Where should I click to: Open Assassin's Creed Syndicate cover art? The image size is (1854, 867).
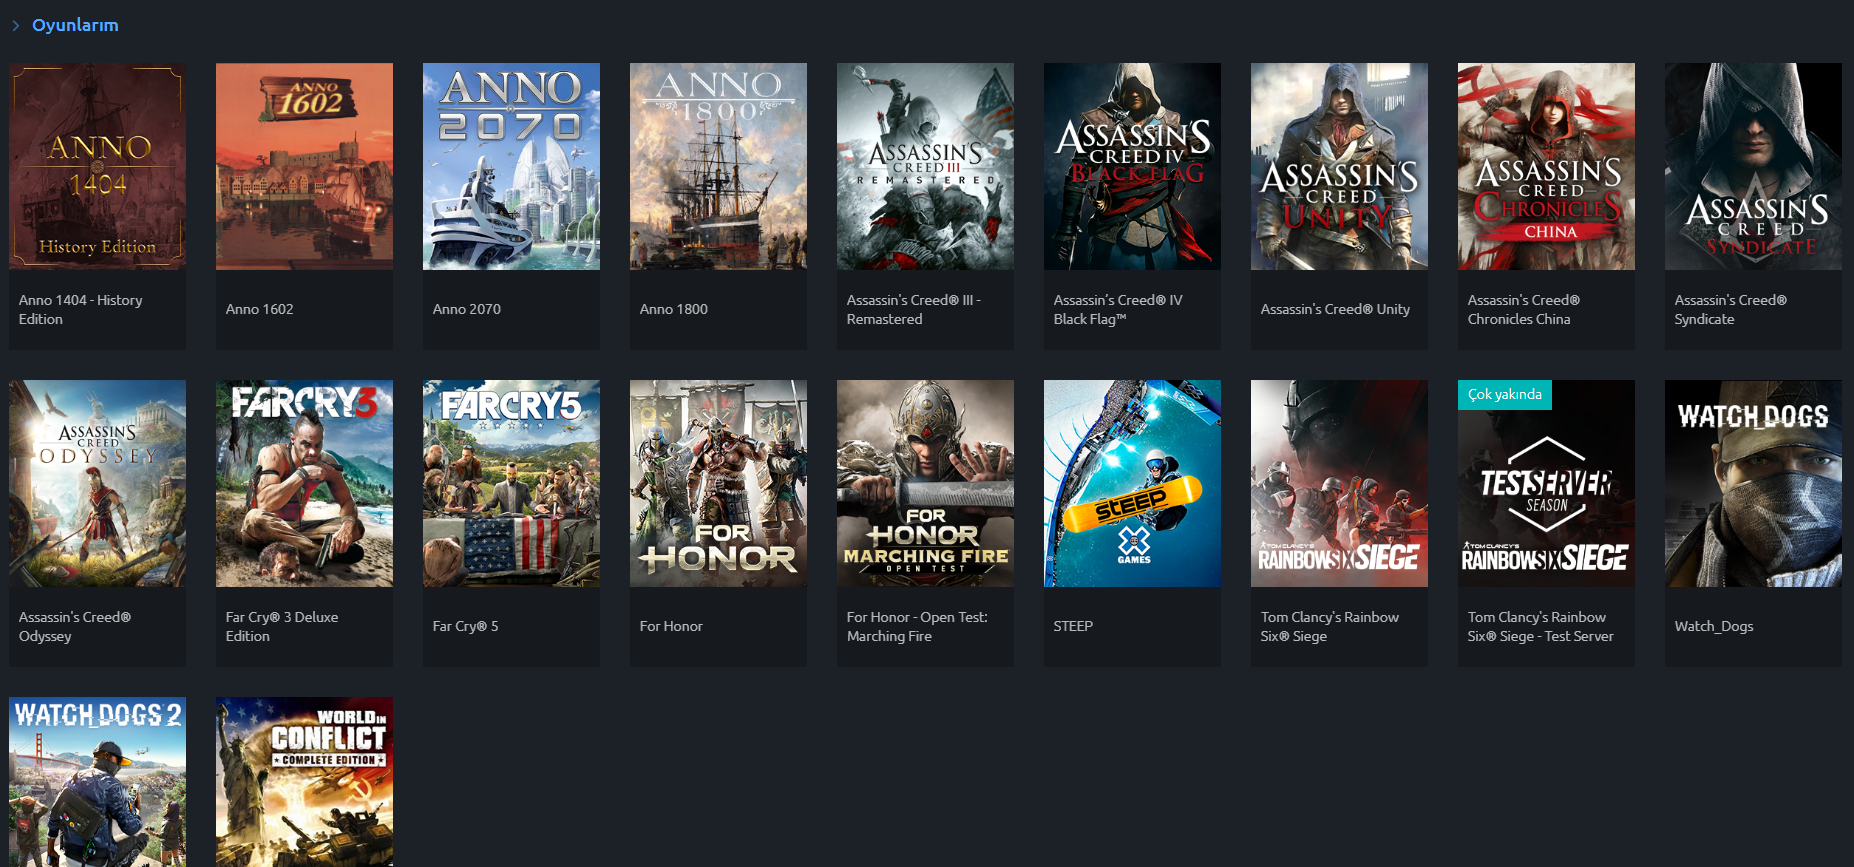1753,166
